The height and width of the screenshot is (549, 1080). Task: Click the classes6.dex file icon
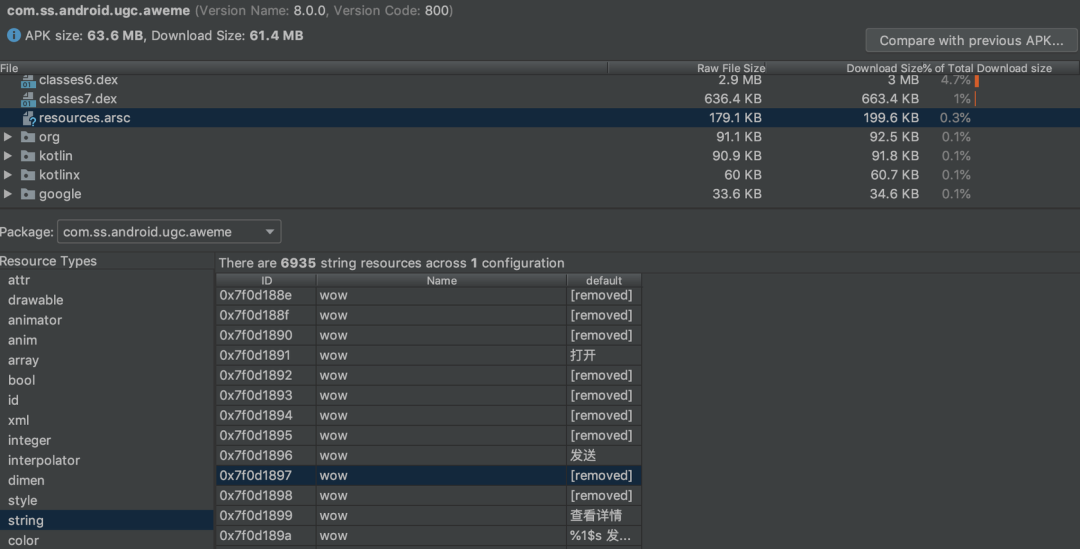28,80
